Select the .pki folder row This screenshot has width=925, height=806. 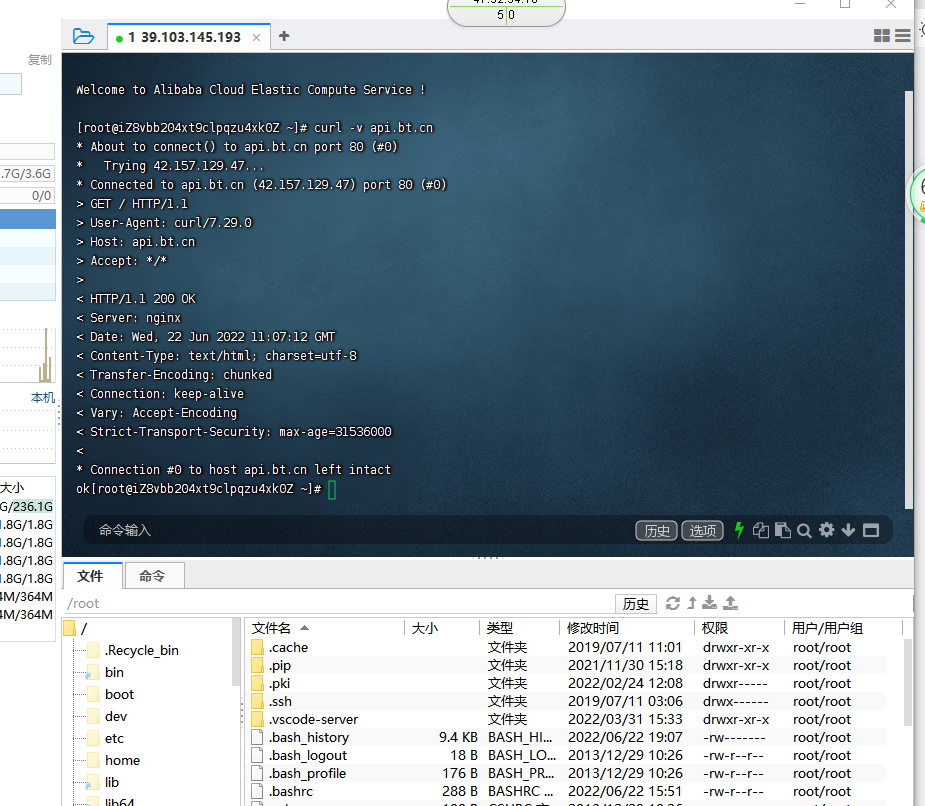566,683
